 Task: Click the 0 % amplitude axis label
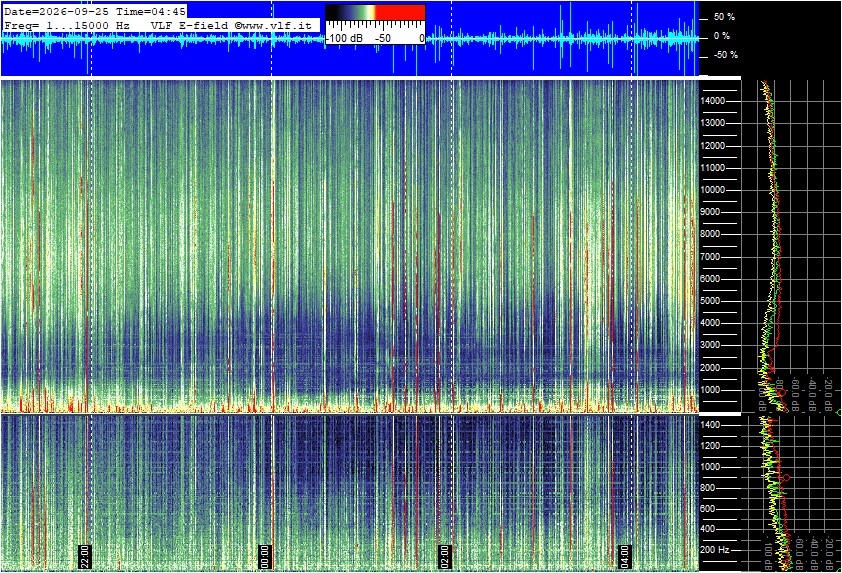722,36
